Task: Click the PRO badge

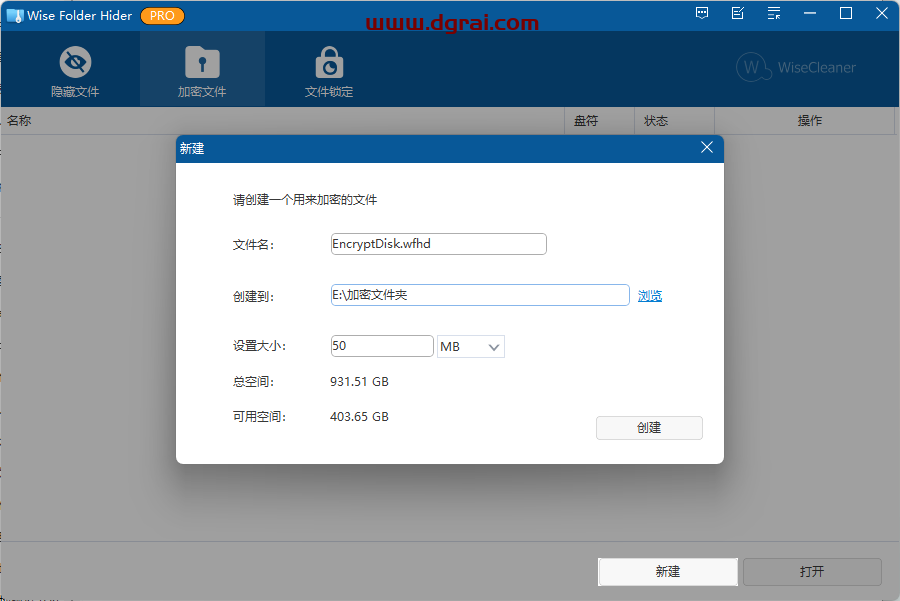Action: (x=162, y=16)
